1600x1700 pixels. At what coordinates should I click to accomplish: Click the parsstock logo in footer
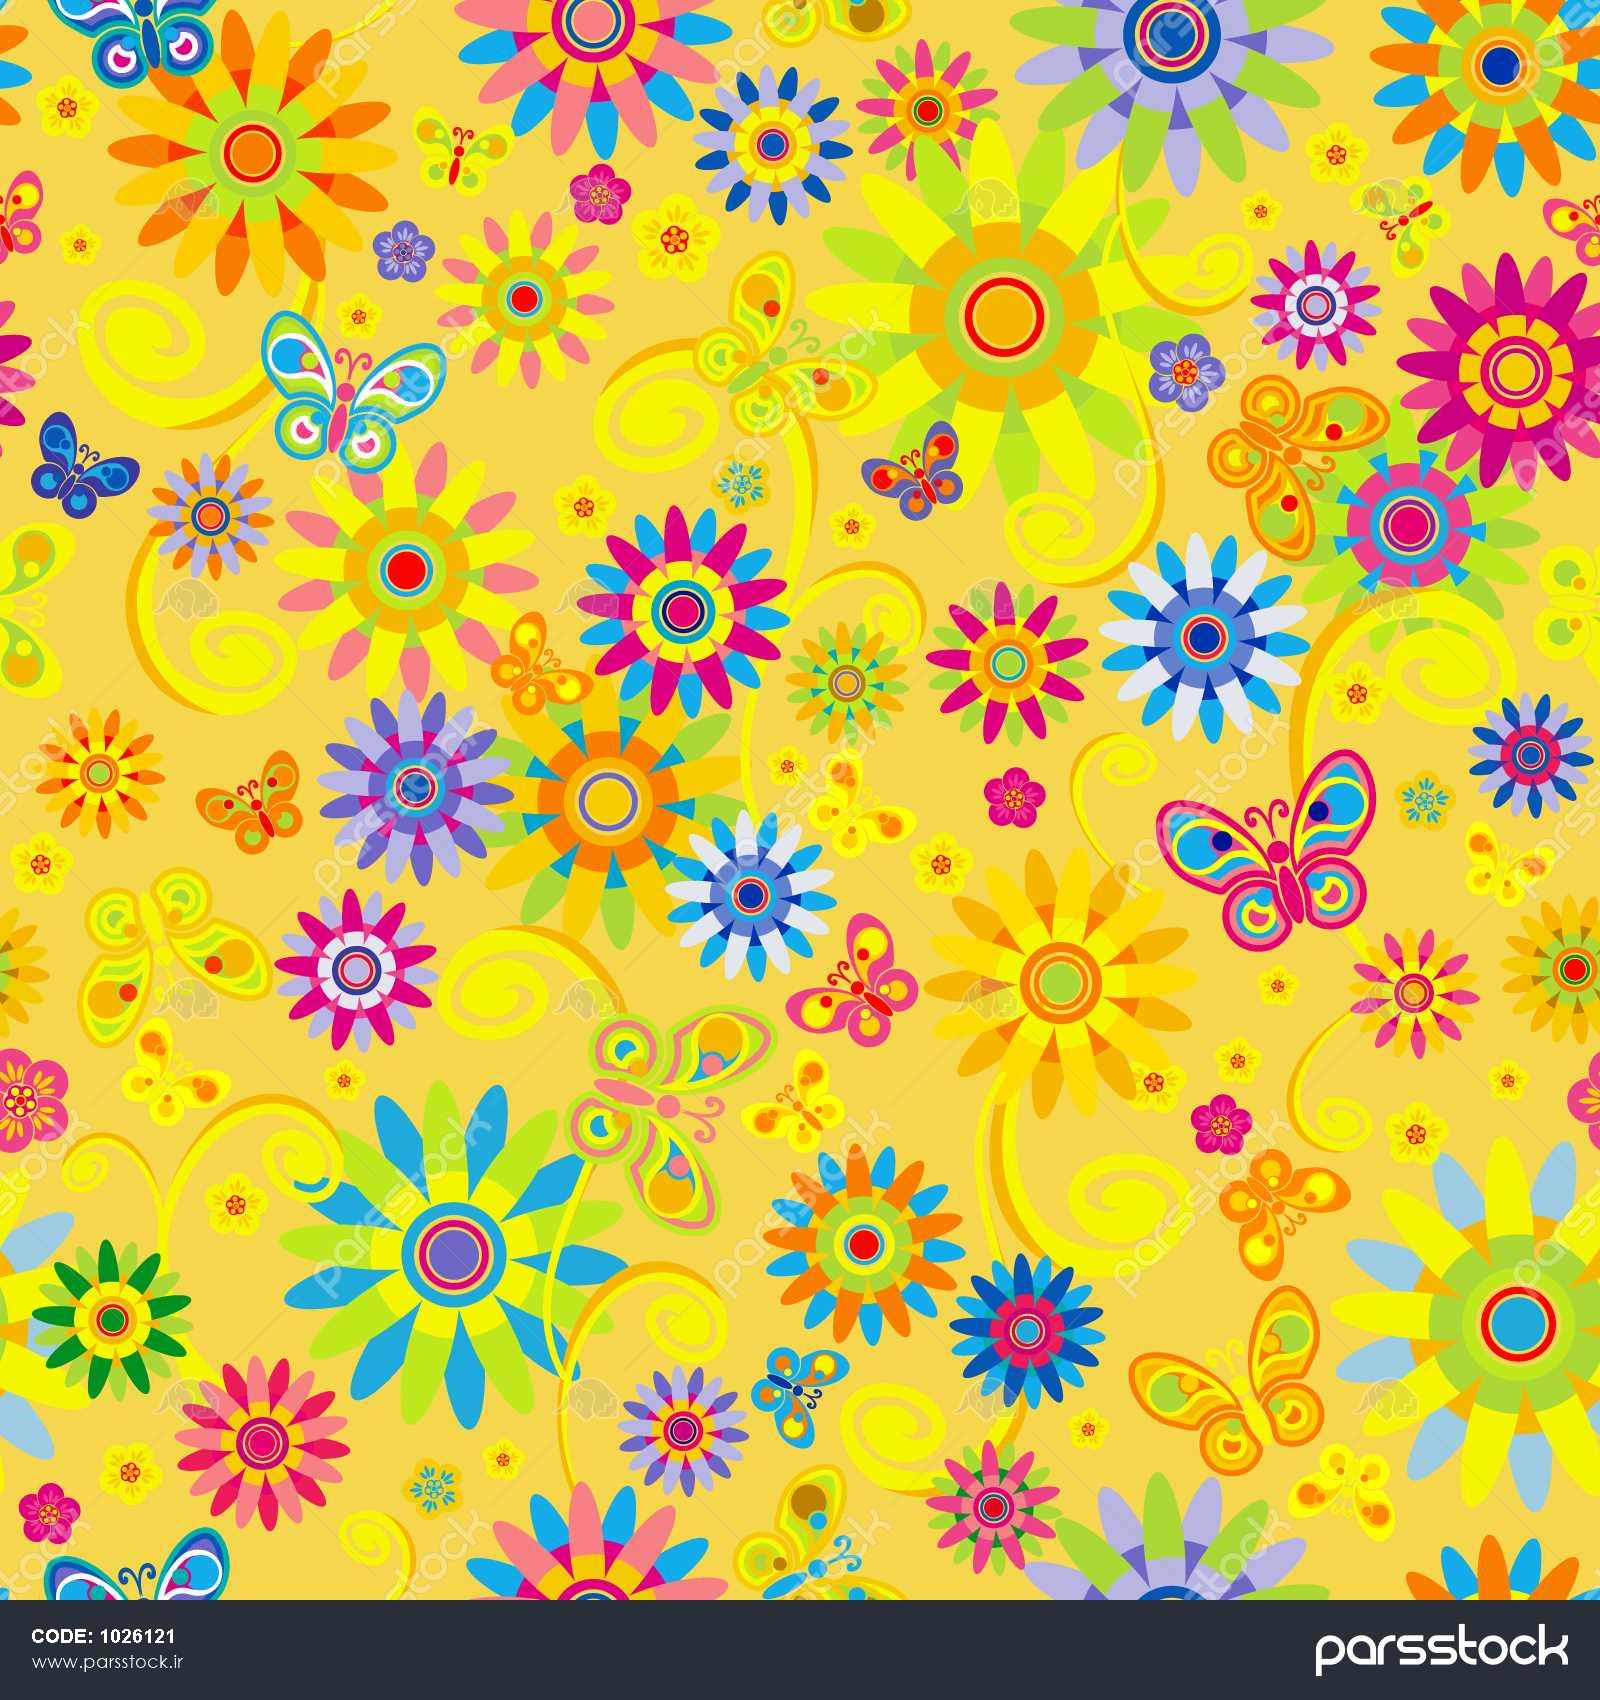coord(1440,1650)
